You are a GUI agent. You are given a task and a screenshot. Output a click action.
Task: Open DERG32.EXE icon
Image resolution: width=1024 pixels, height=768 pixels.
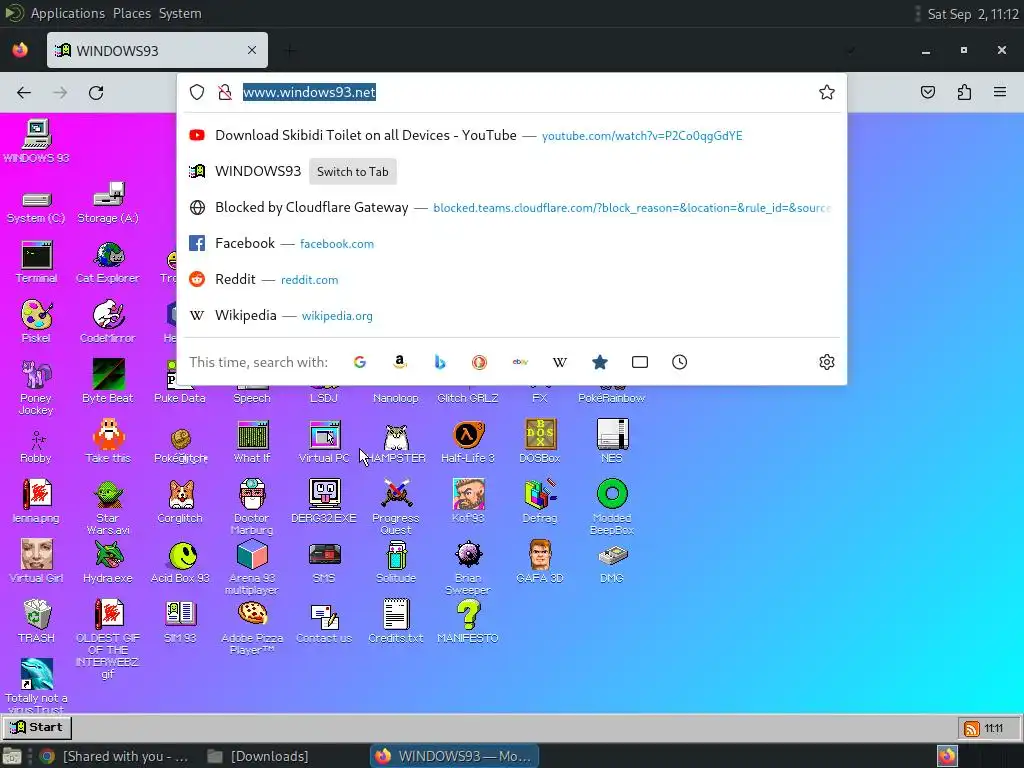(324, 502)
